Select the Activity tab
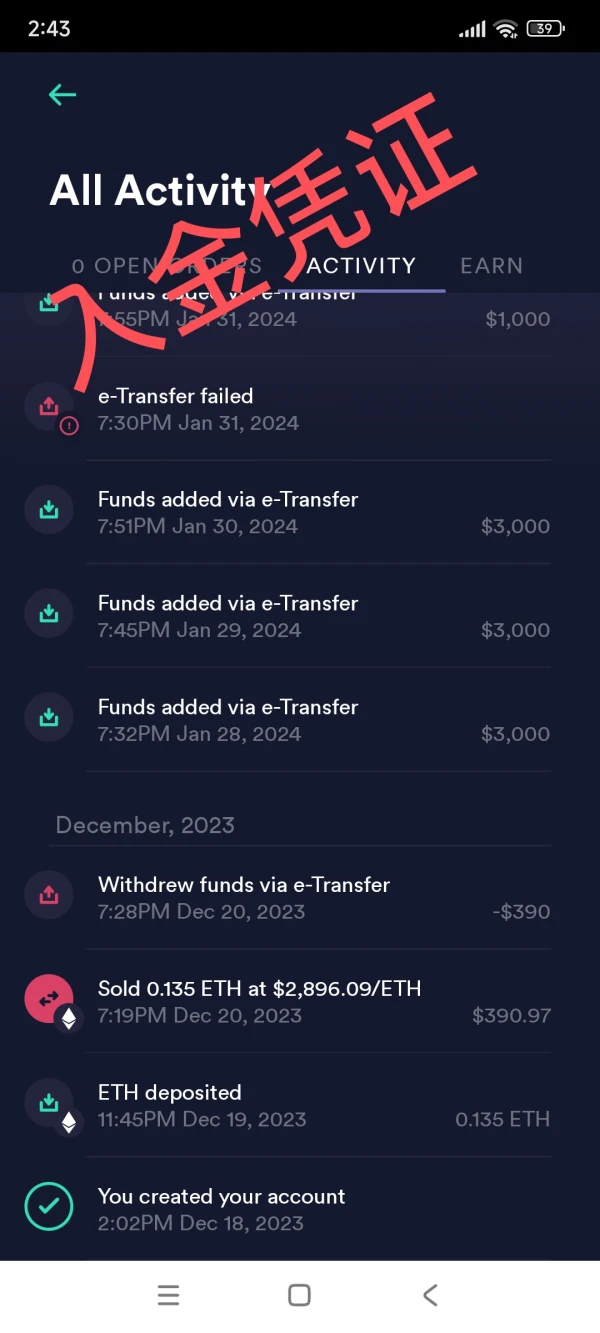Screen dimensions: 600x1333 [361, 266]
